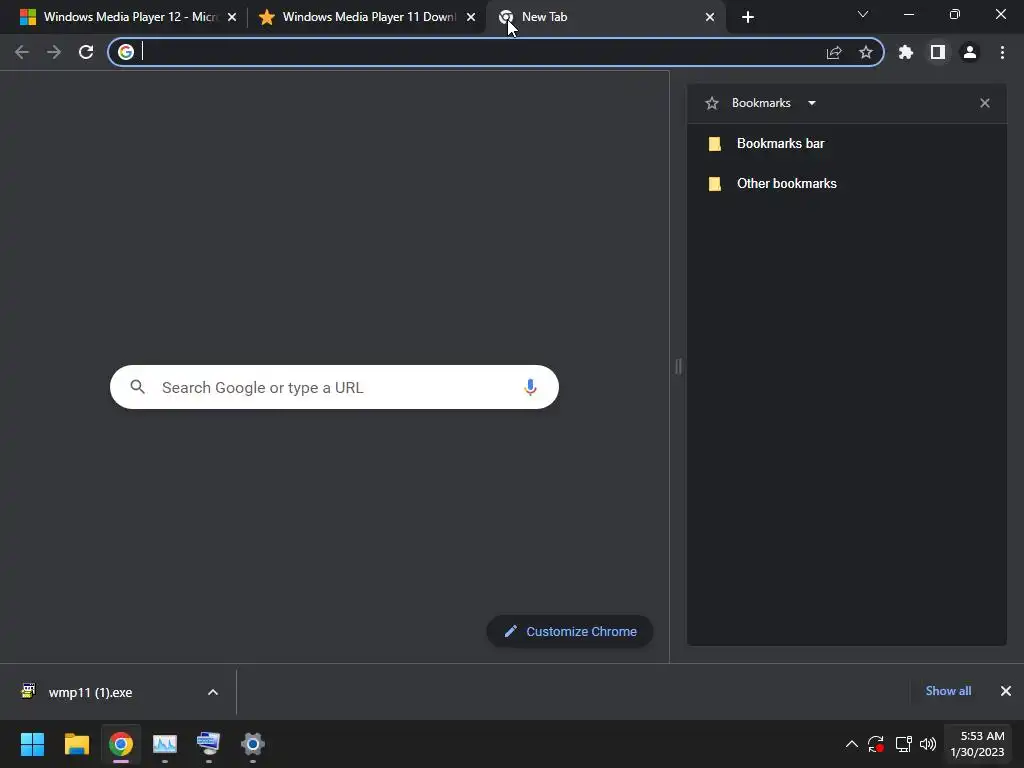
Task: Click the Bookmarks bar folder icon
Action: pyautogui.click(x=715, y=144)
